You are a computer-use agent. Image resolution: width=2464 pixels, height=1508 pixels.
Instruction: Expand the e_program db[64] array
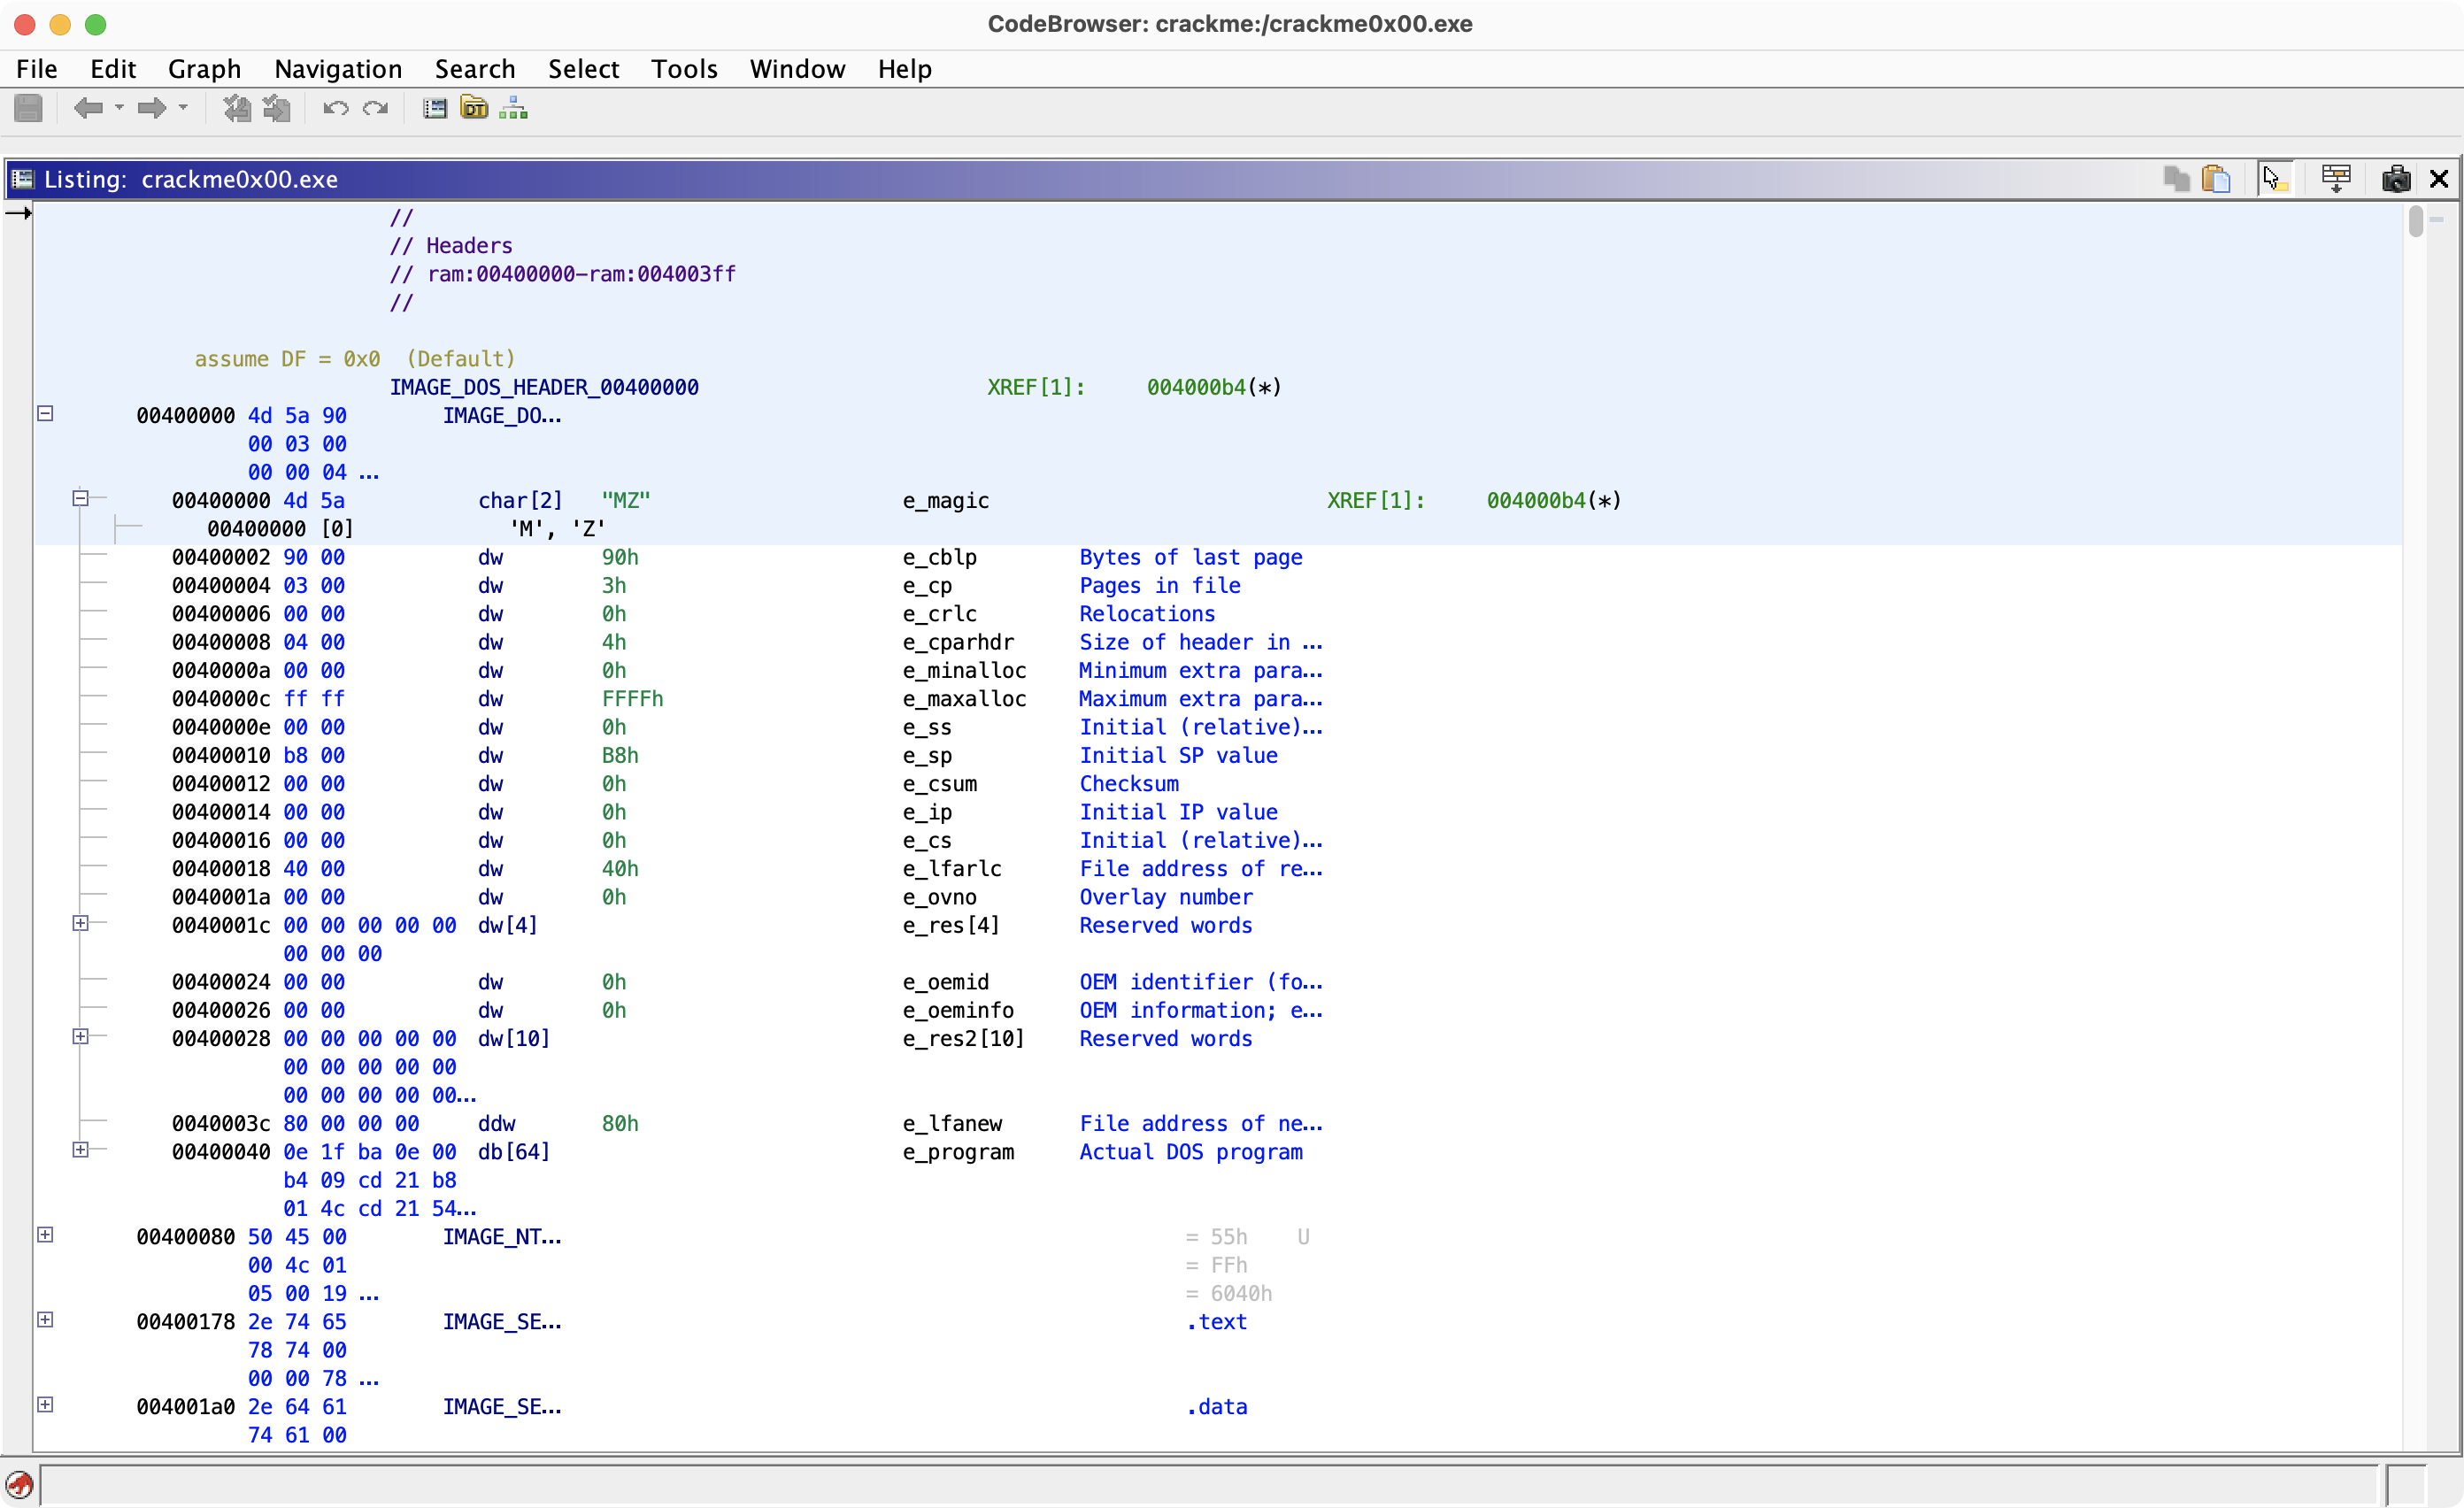80,1150
